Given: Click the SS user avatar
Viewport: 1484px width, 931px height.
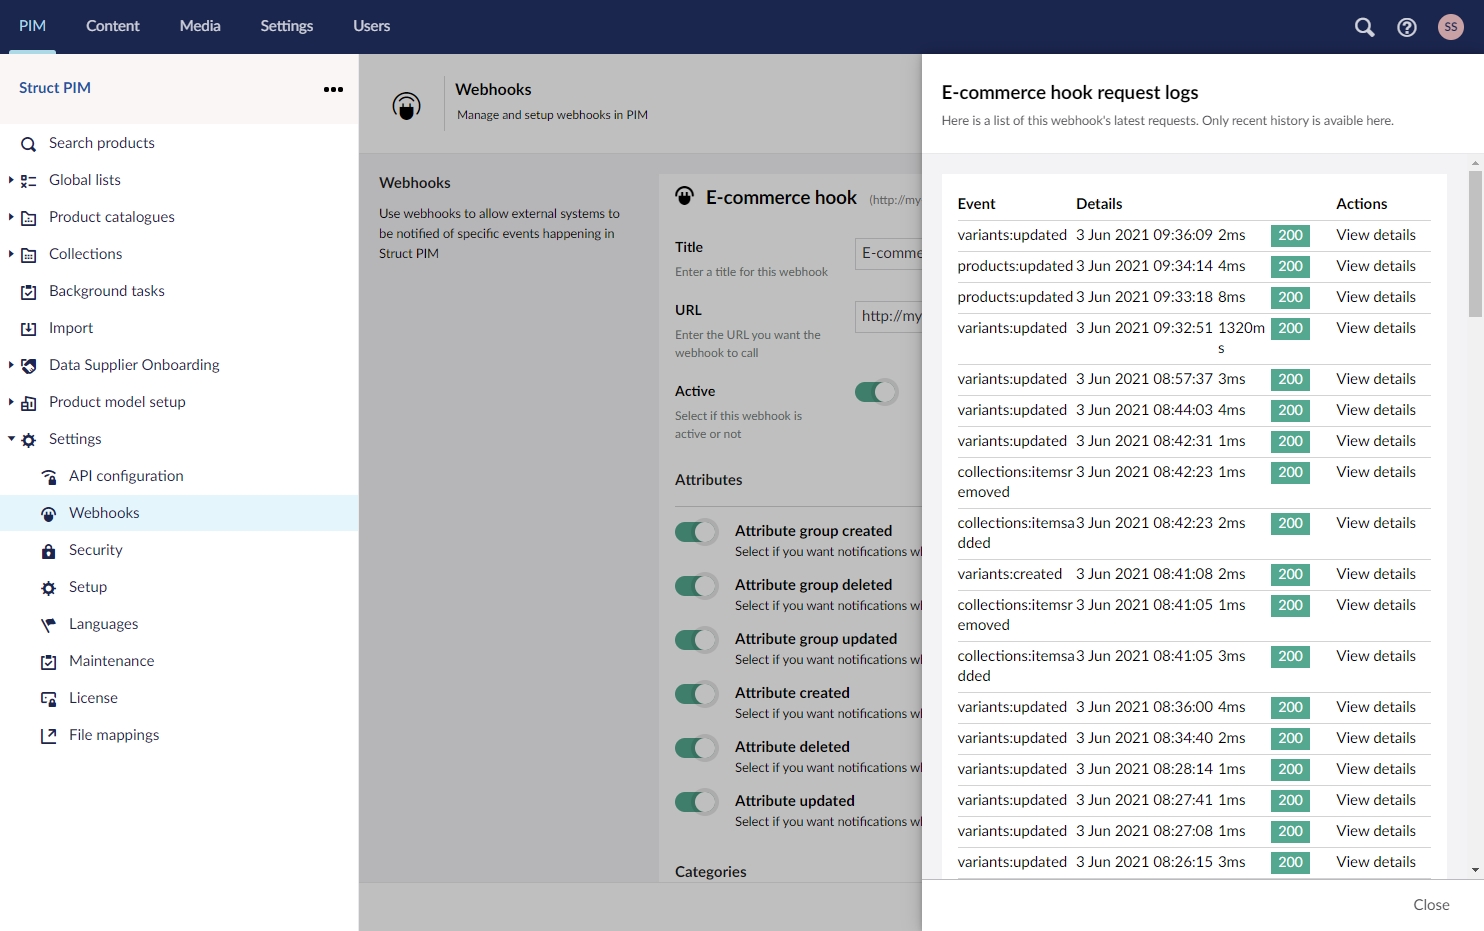Looking at the screenshot, I should (1450, 27).
